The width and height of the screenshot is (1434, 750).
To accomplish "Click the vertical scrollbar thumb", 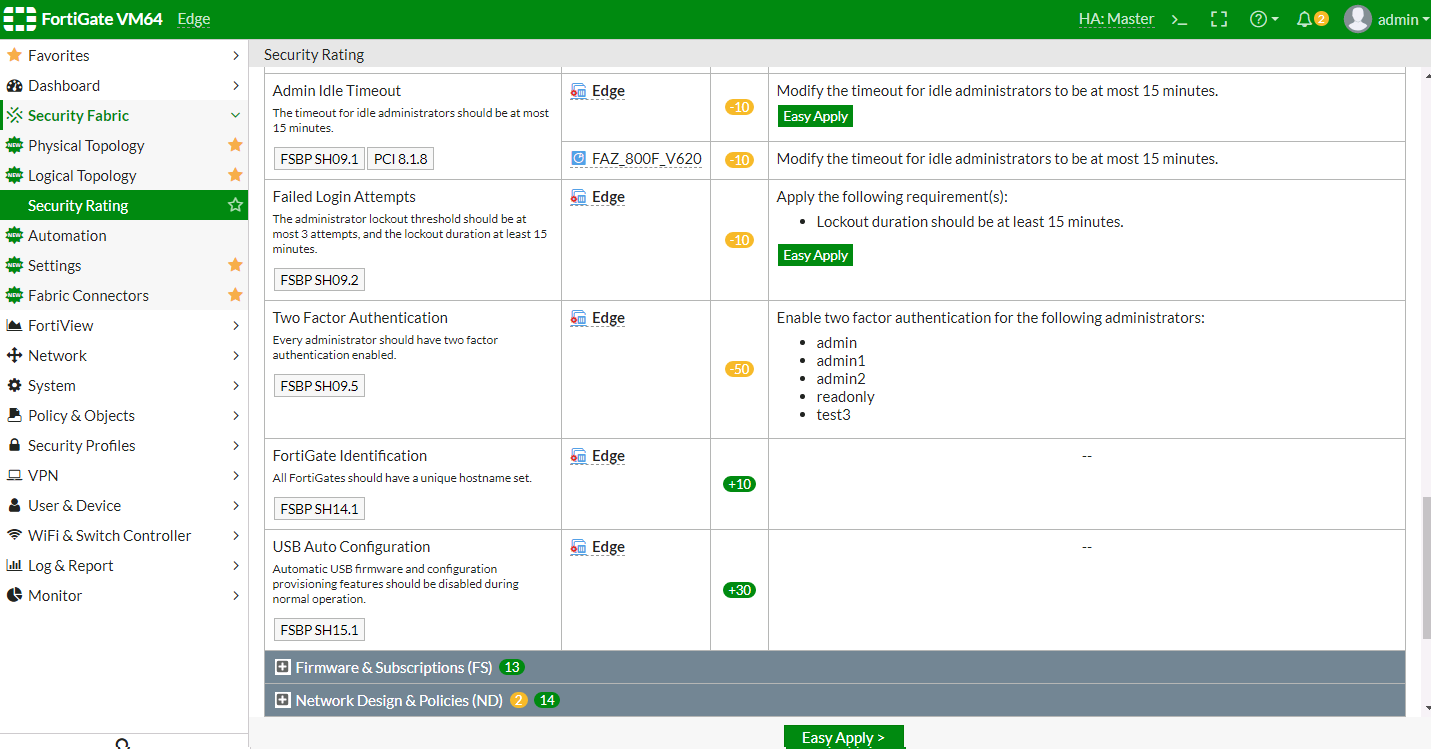I will (1425, 568).
